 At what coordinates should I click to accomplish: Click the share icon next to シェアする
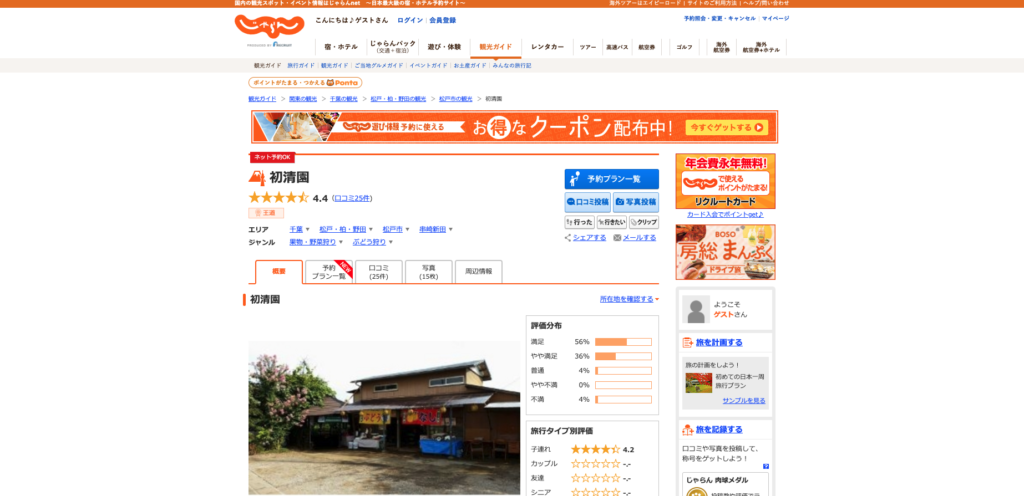[568, 238]
